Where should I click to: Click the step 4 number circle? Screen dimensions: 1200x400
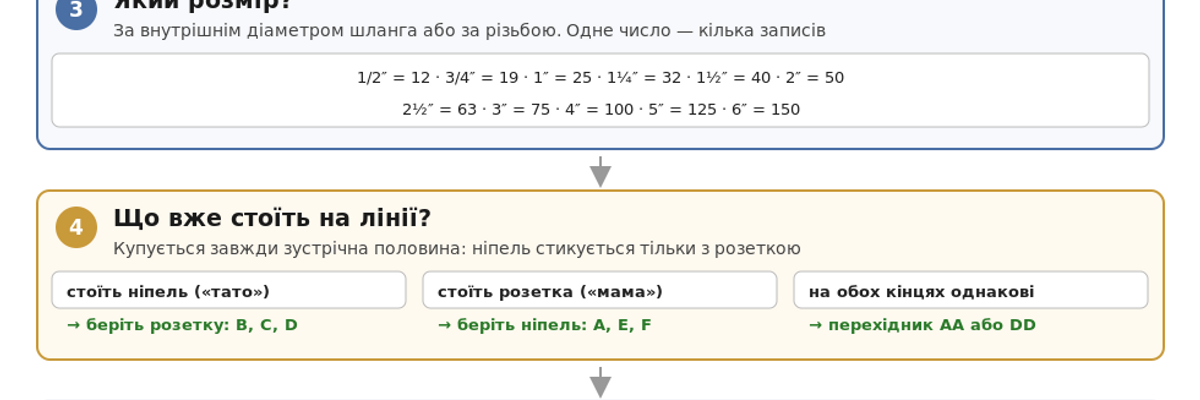(x=76, y=227)
